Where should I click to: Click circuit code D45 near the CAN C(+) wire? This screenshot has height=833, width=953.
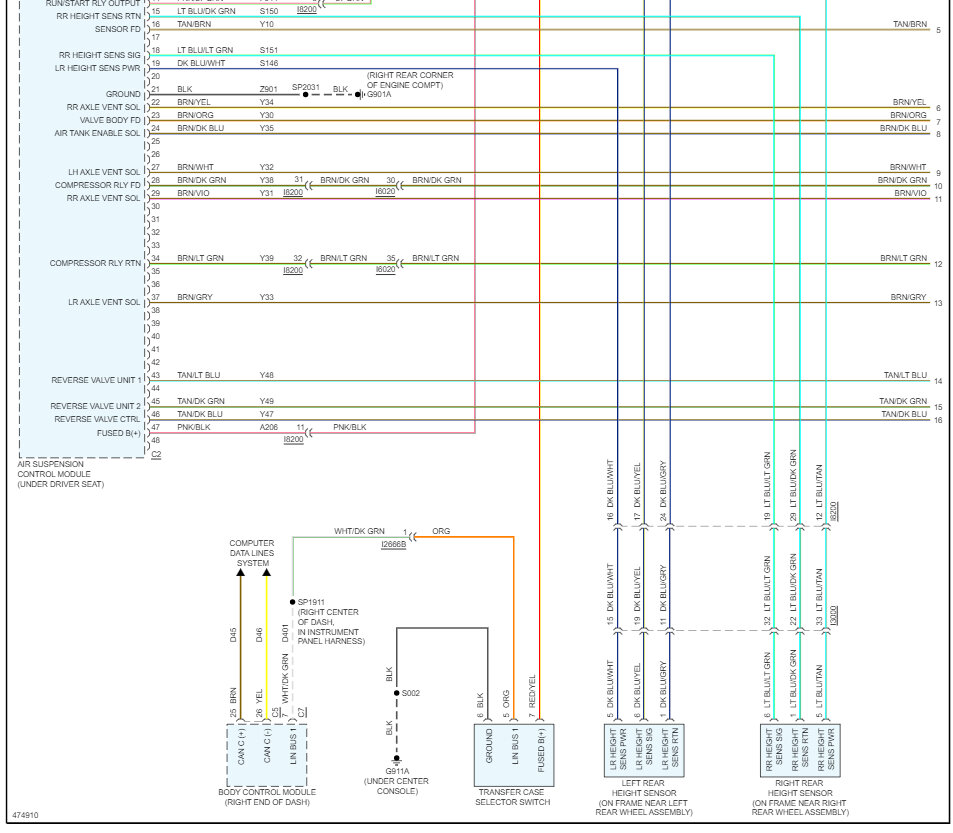(x=233, y=636)
